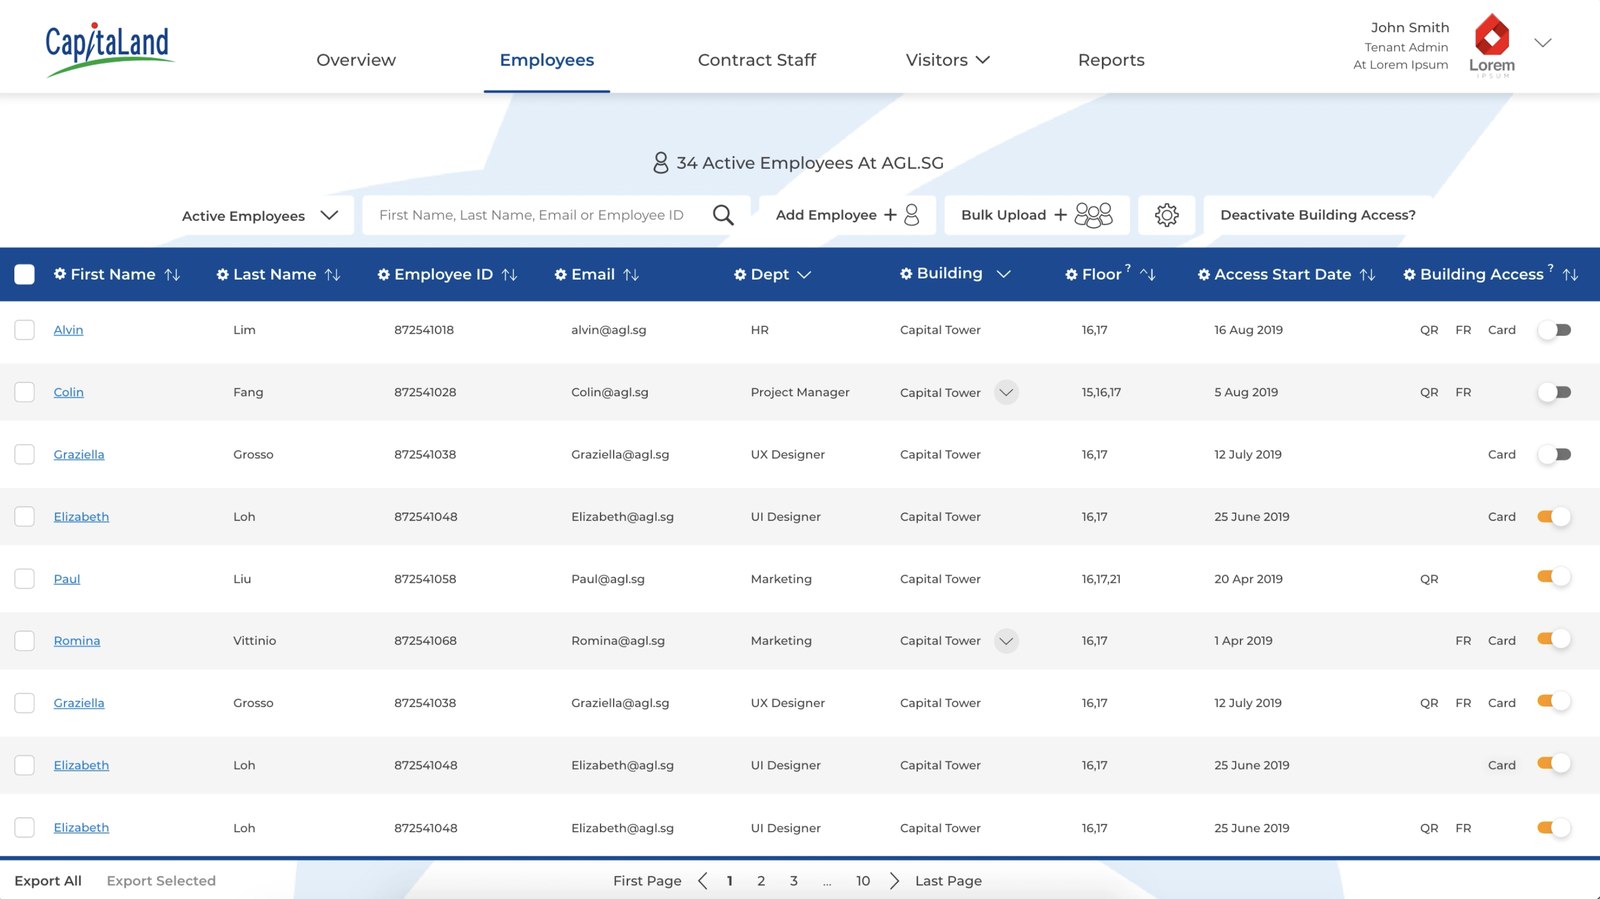This screenshot has width=1600, height=899.
Task: Click the Lorem Ipsum tenant logo
Action: 1492,45
